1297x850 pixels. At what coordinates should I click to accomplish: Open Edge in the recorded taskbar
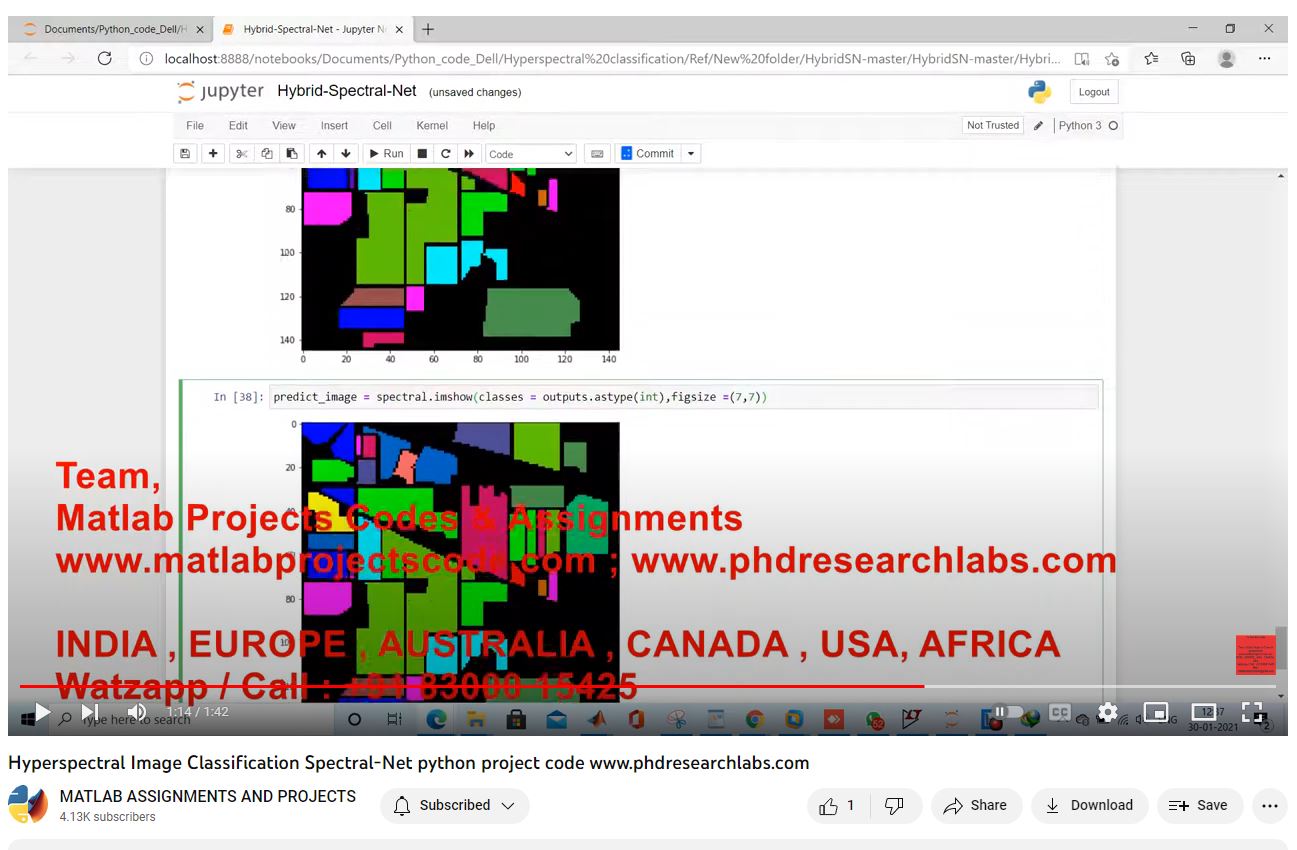pos(436,719)
